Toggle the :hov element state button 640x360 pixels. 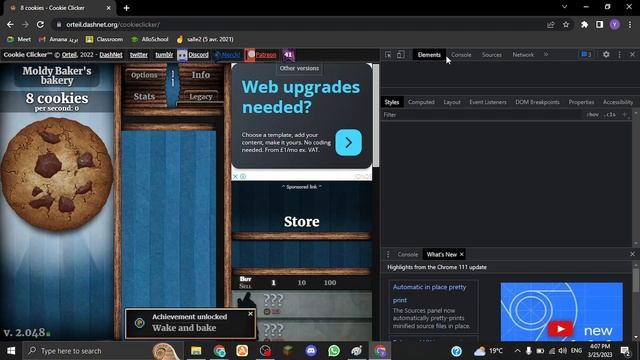point(592,115)
